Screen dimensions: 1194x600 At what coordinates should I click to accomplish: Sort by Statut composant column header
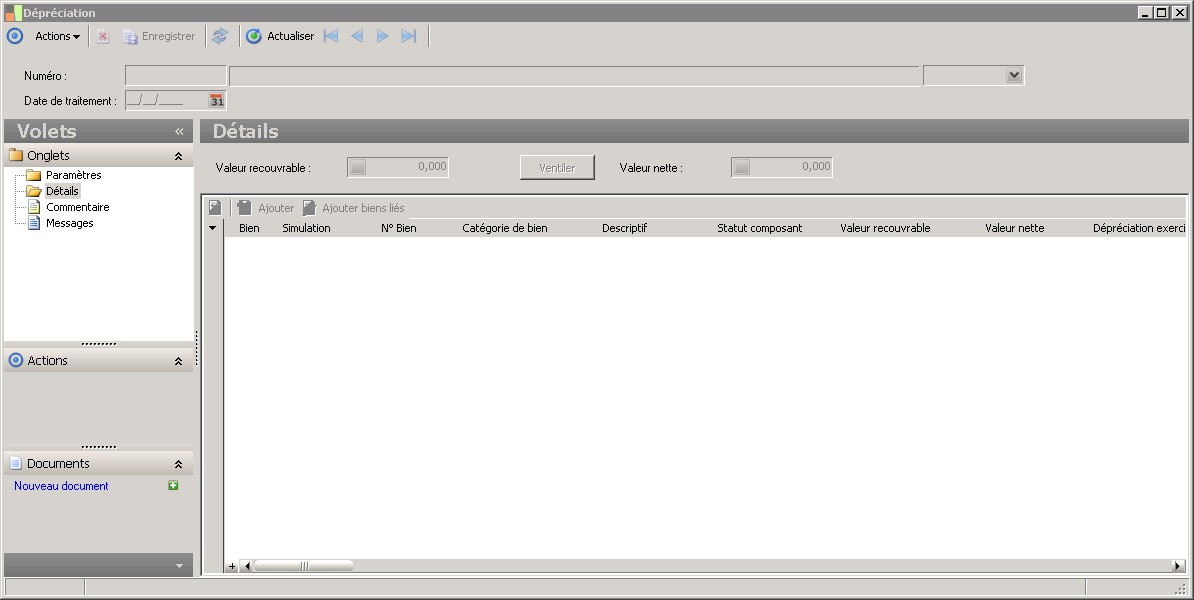(759, 228)
